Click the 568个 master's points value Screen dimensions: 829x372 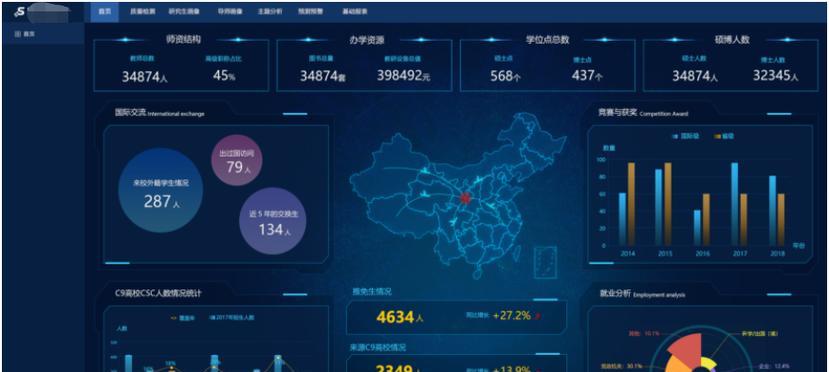(505, 76)
